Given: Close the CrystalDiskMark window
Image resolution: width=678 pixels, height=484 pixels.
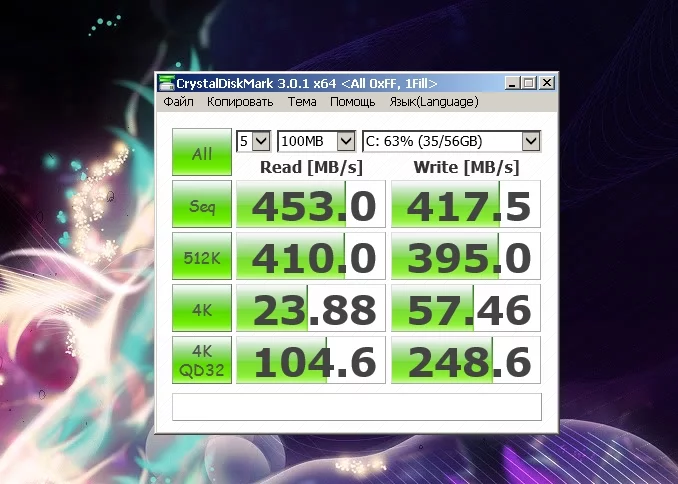Looking at the screenshot, I should tap(547, 83).
